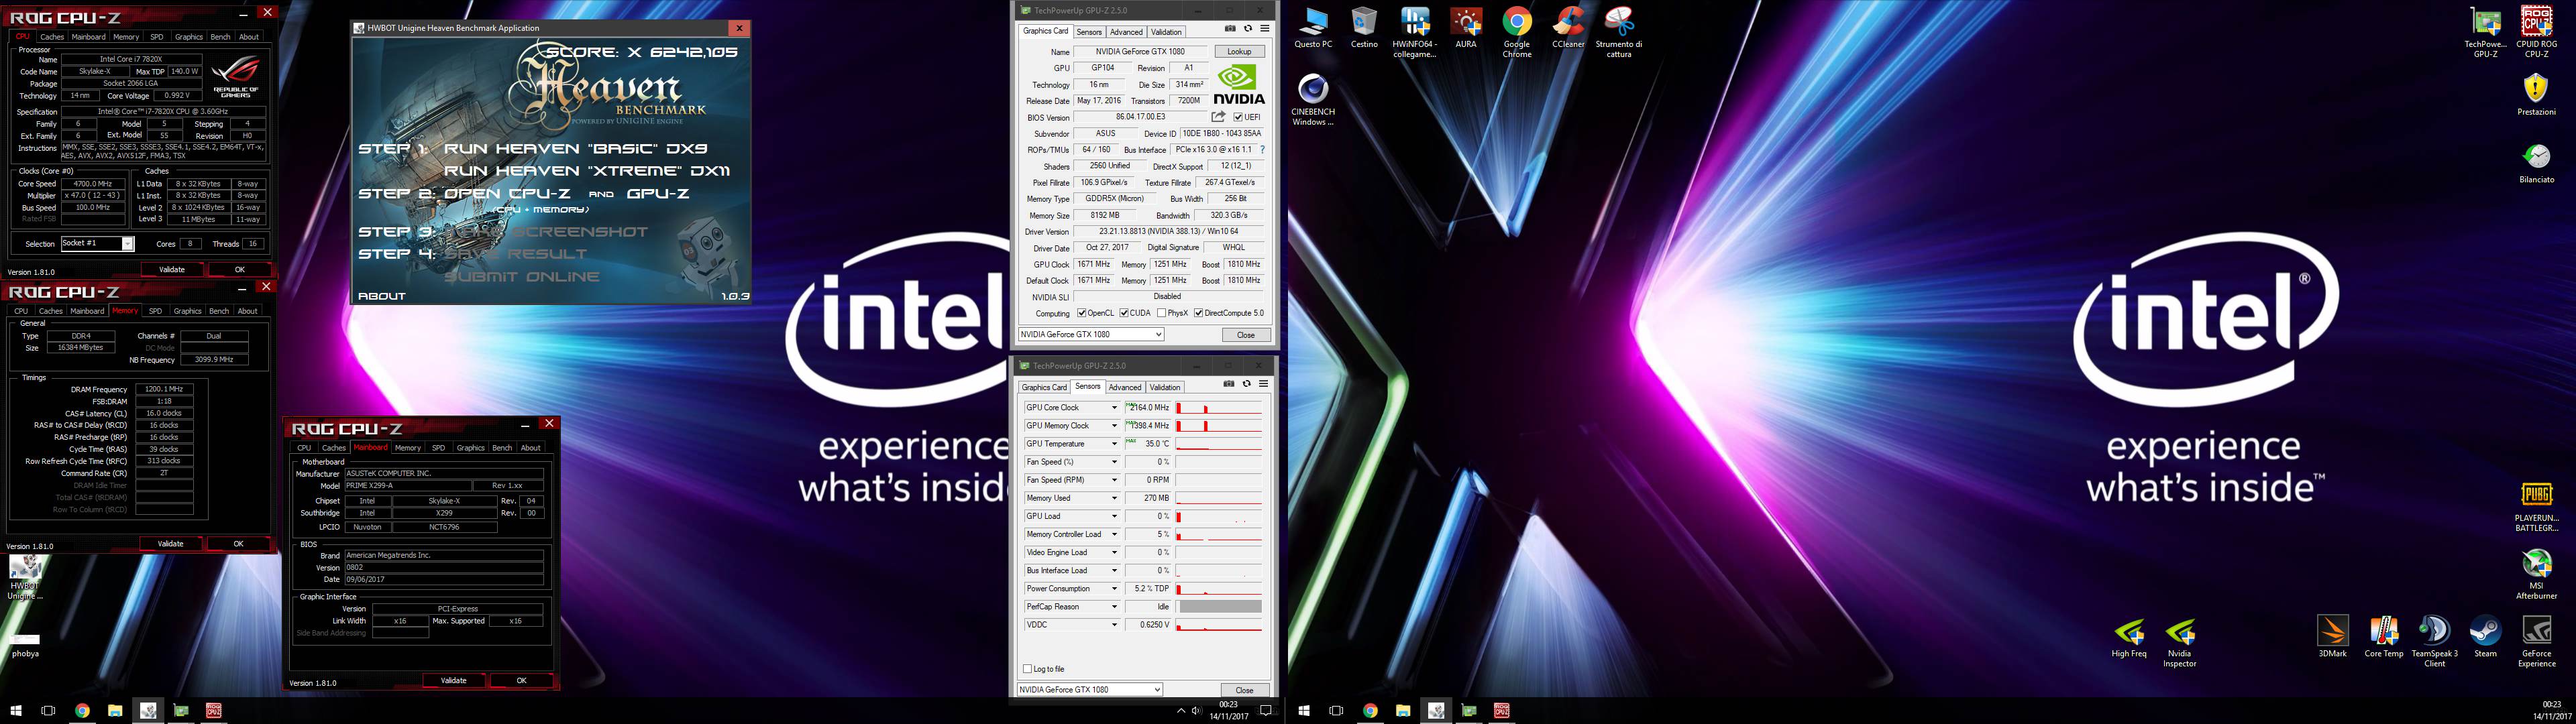Launch TeamSpeak 3 Client desktop icon
This screenshot has height=724, width=2576.
(x=2434, y=641)
